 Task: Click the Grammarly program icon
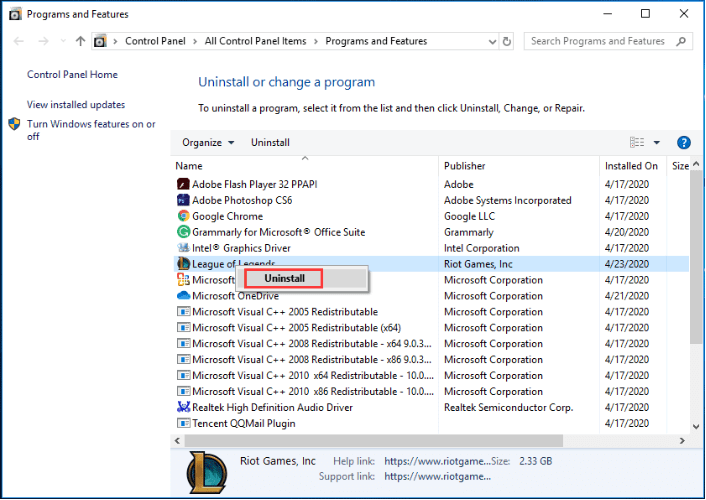pyautogui.click(x=183, y=232)
